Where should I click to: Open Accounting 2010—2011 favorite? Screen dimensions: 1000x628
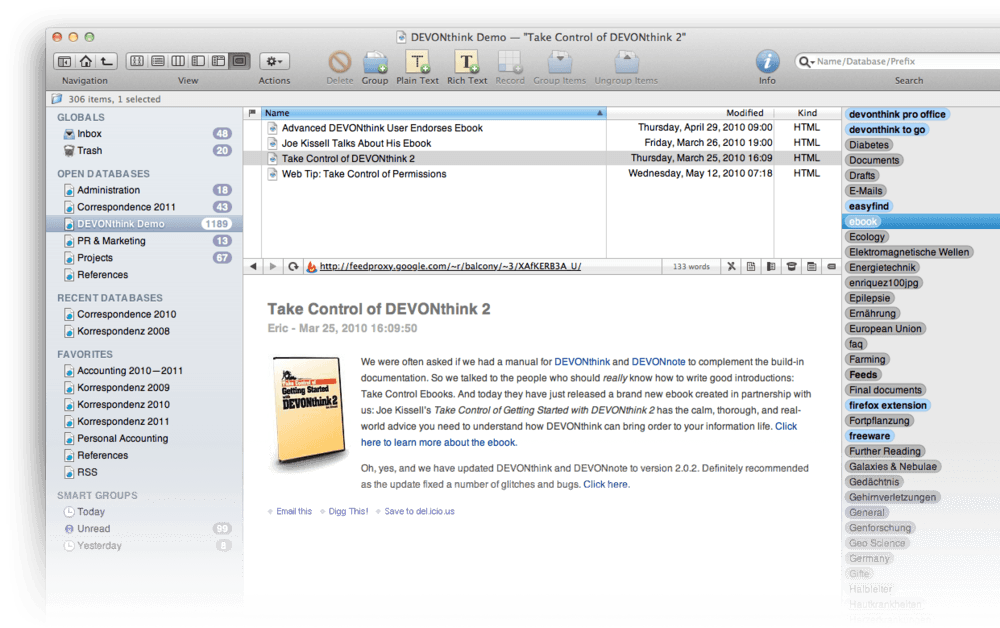click(145, 370)
